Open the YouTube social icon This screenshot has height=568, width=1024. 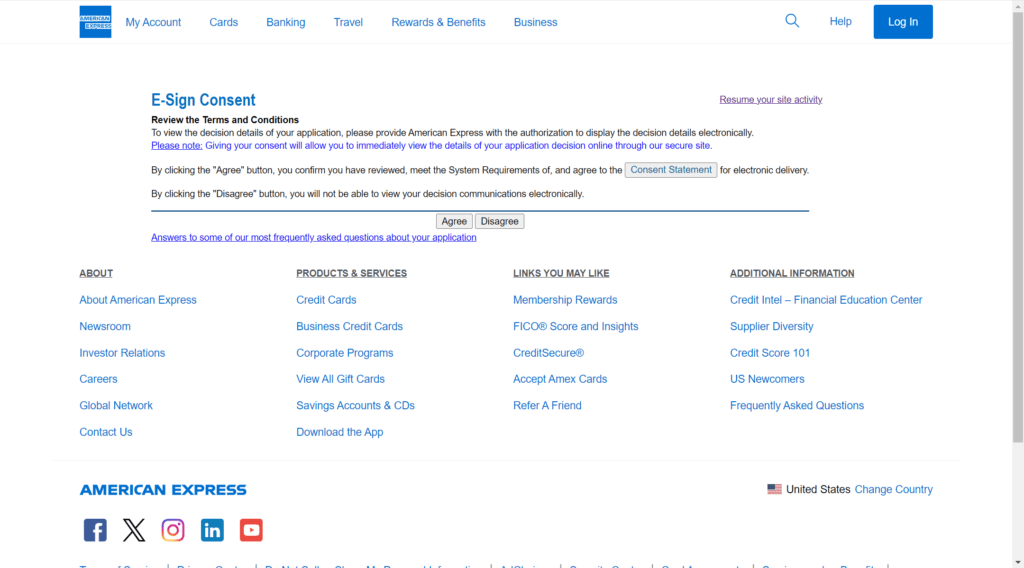click(x=251, y=530)
